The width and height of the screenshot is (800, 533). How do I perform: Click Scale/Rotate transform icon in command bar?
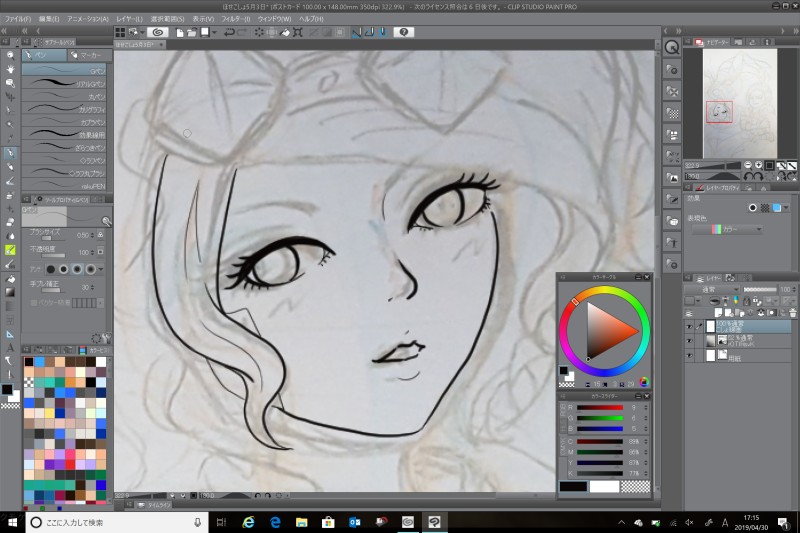tap(298, 32)
